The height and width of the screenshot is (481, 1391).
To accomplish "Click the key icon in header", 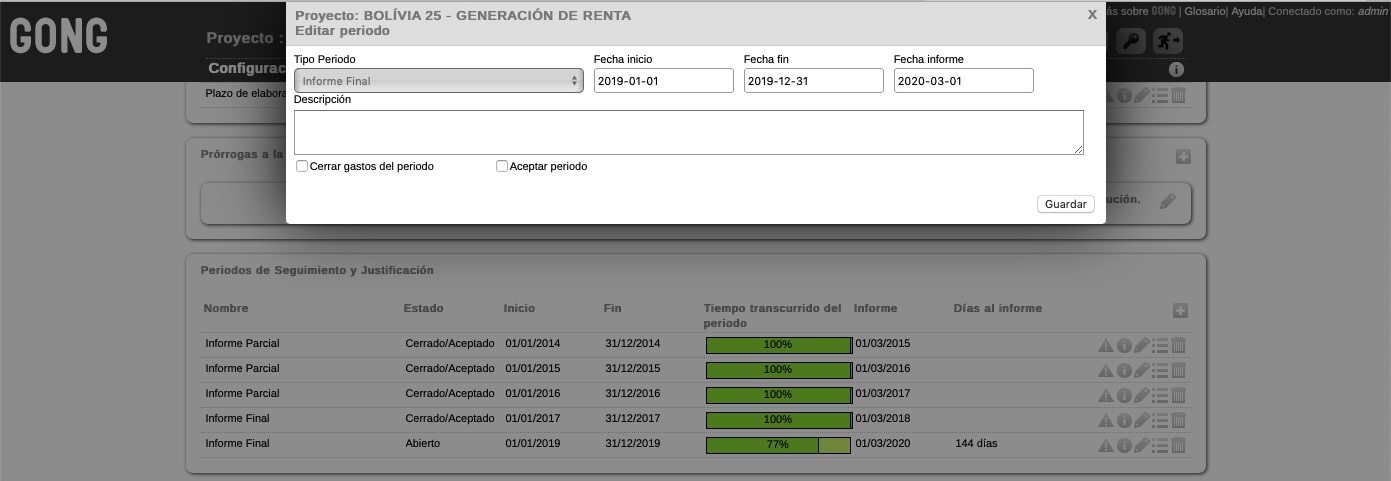I will tap(1131, 41).
